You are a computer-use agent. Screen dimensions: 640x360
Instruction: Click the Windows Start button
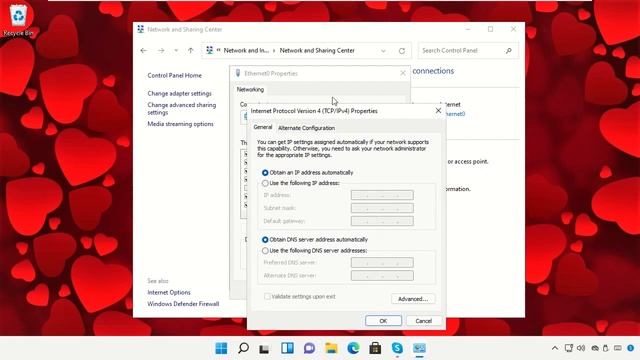221,348
